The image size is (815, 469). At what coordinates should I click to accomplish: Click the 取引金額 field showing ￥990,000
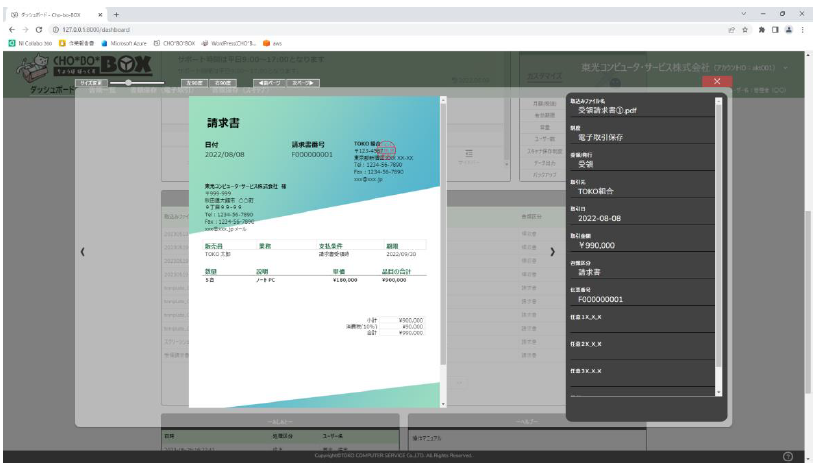coord(640,245)
